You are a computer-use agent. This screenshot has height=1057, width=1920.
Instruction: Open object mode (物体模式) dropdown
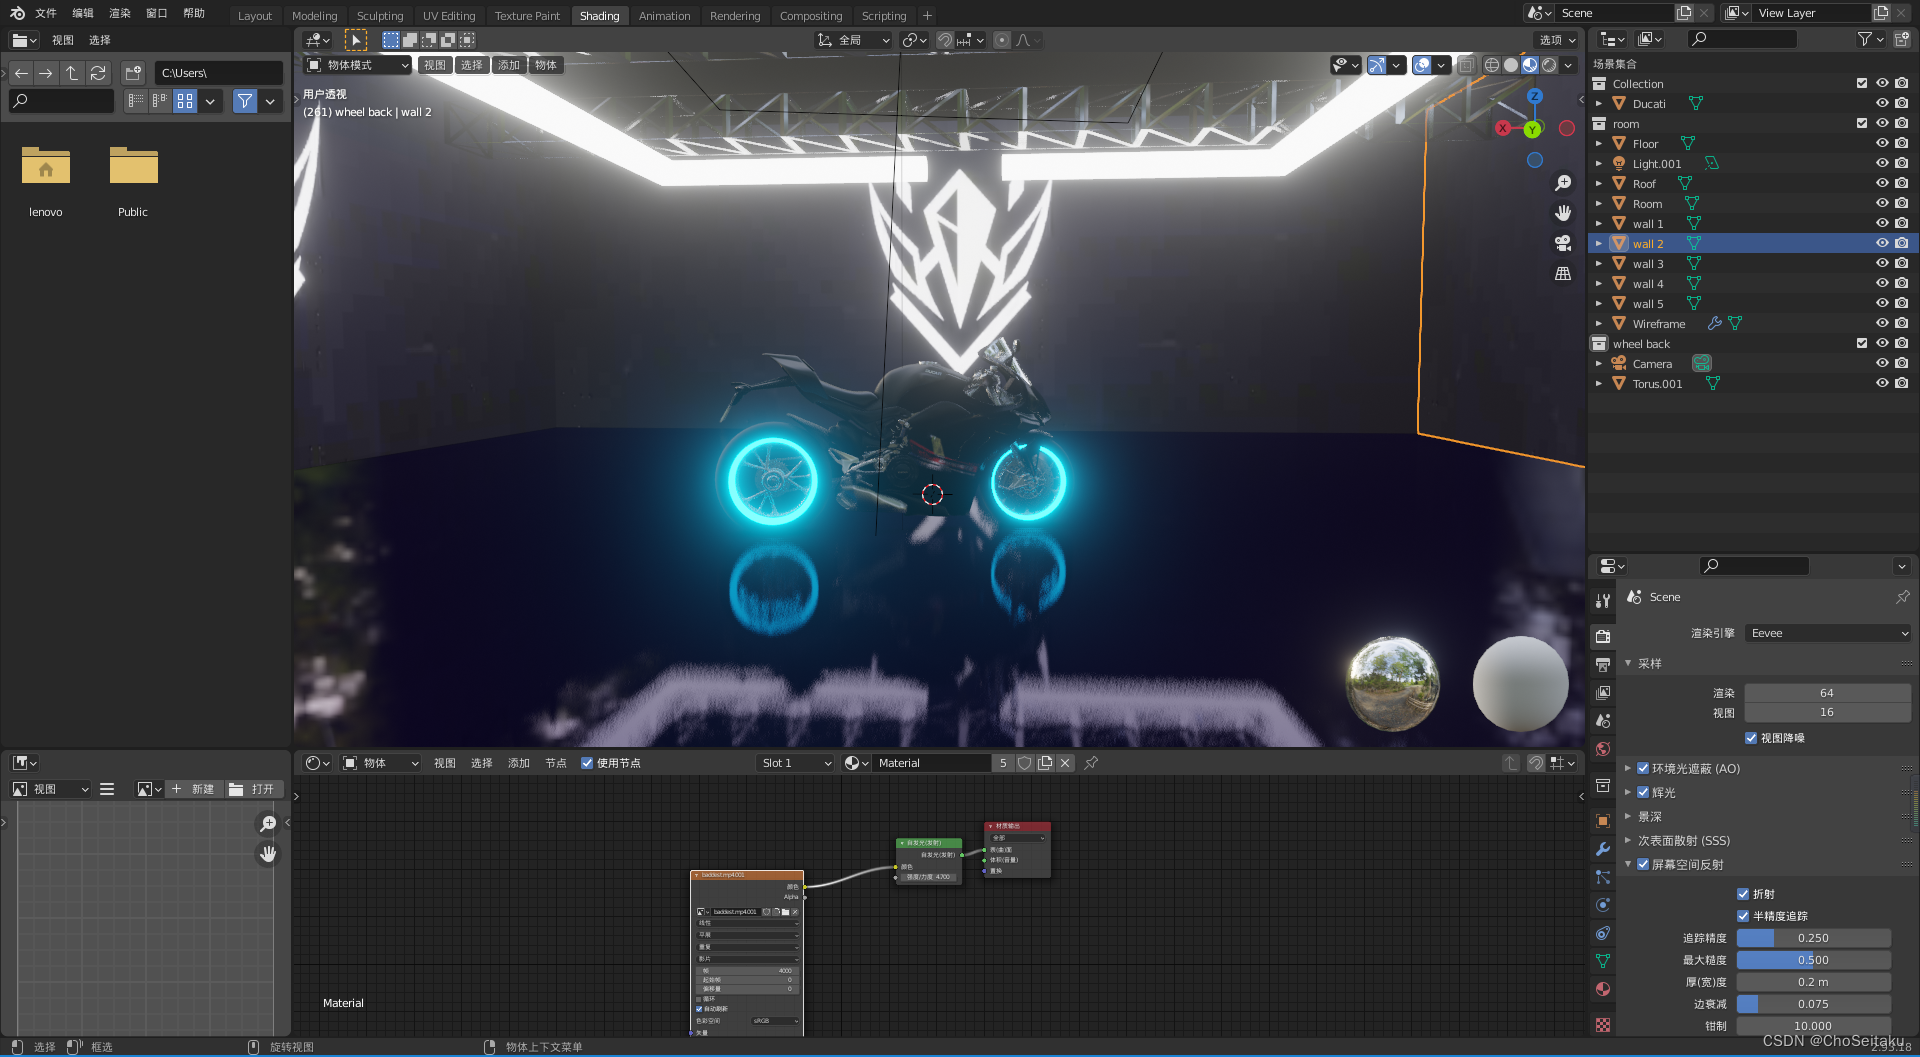pos(358,65)
